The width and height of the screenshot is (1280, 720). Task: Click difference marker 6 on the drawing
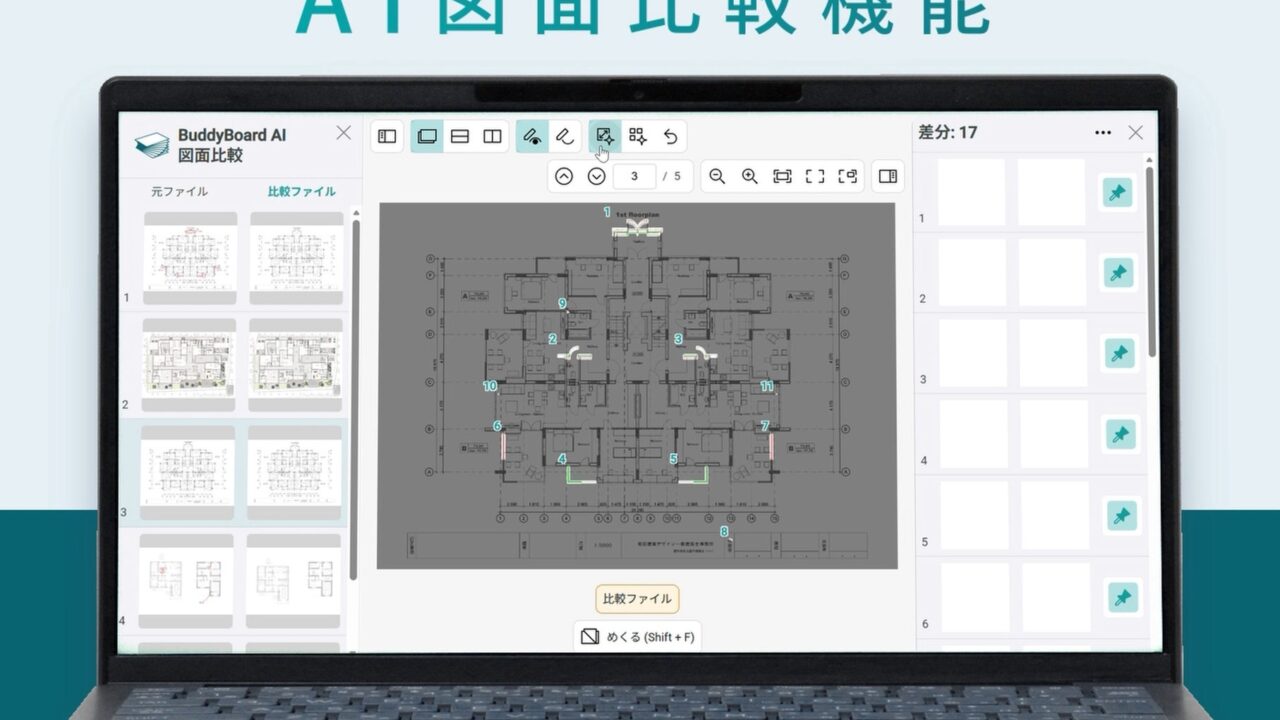point(497,426)
